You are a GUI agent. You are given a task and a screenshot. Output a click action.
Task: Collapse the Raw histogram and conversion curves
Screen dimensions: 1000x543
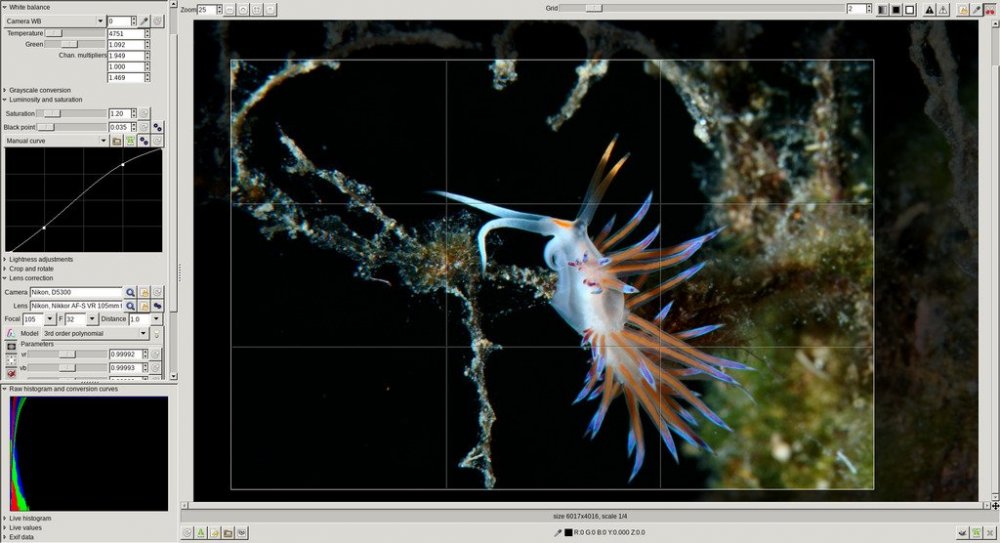pos(4,389)
